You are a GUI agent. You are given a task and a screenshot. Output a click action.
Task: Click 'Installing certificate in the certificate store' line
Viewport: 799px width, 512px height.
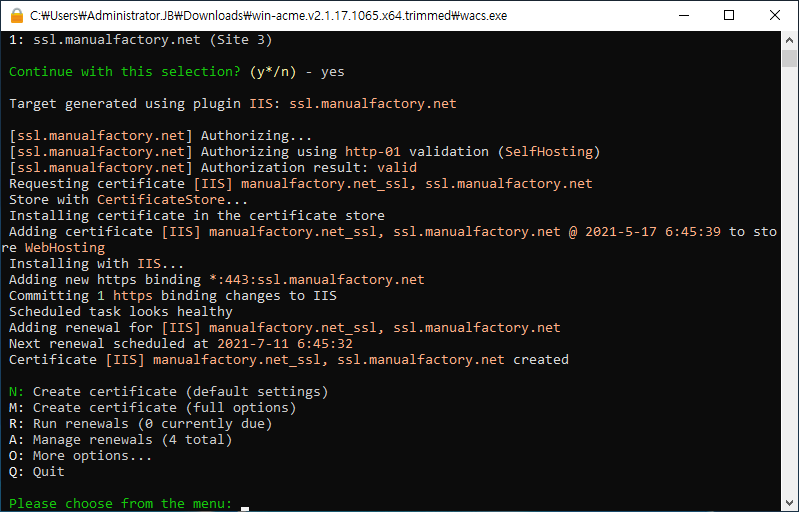click(197, 215)
